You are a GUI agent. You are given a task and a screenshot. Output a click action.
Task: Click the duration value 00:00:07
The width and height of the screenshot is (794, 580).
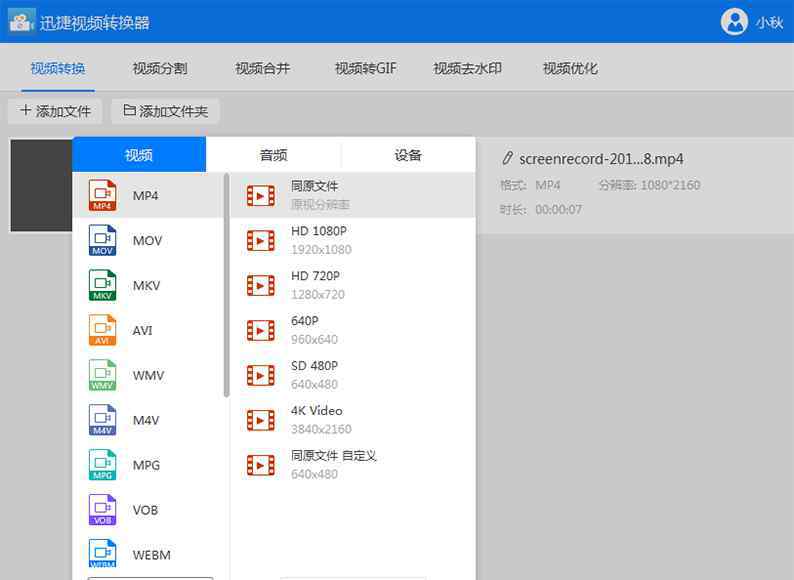[559, 210]
